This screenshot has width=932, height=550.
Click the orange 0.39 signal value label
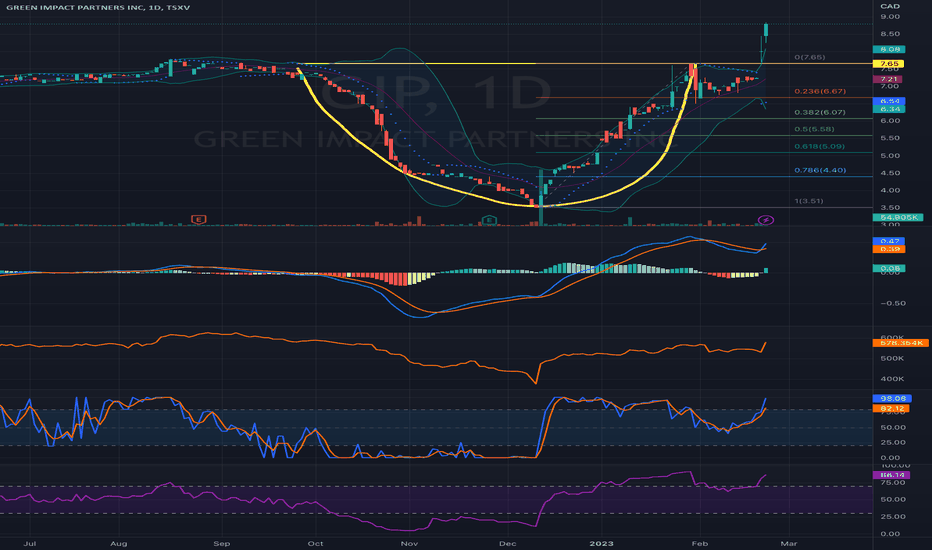coord(889,249)
